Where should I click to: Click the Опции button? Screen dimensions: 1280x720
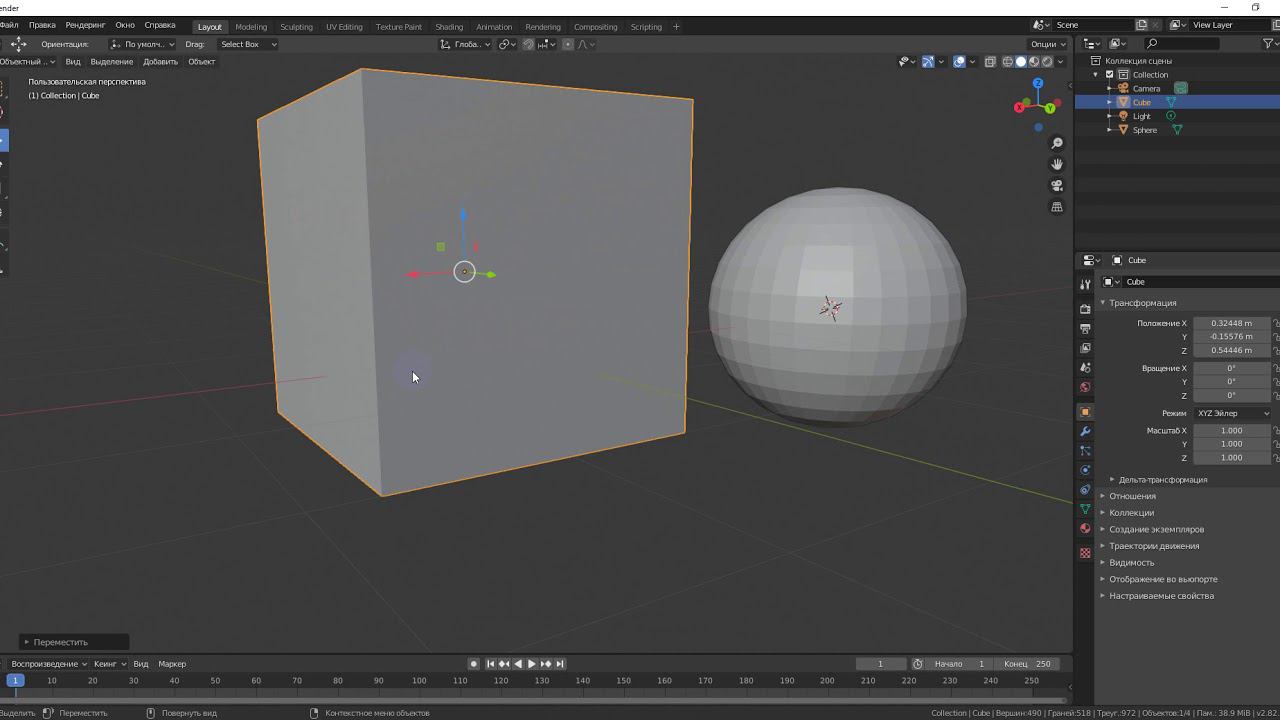(x=1046, y=44)
